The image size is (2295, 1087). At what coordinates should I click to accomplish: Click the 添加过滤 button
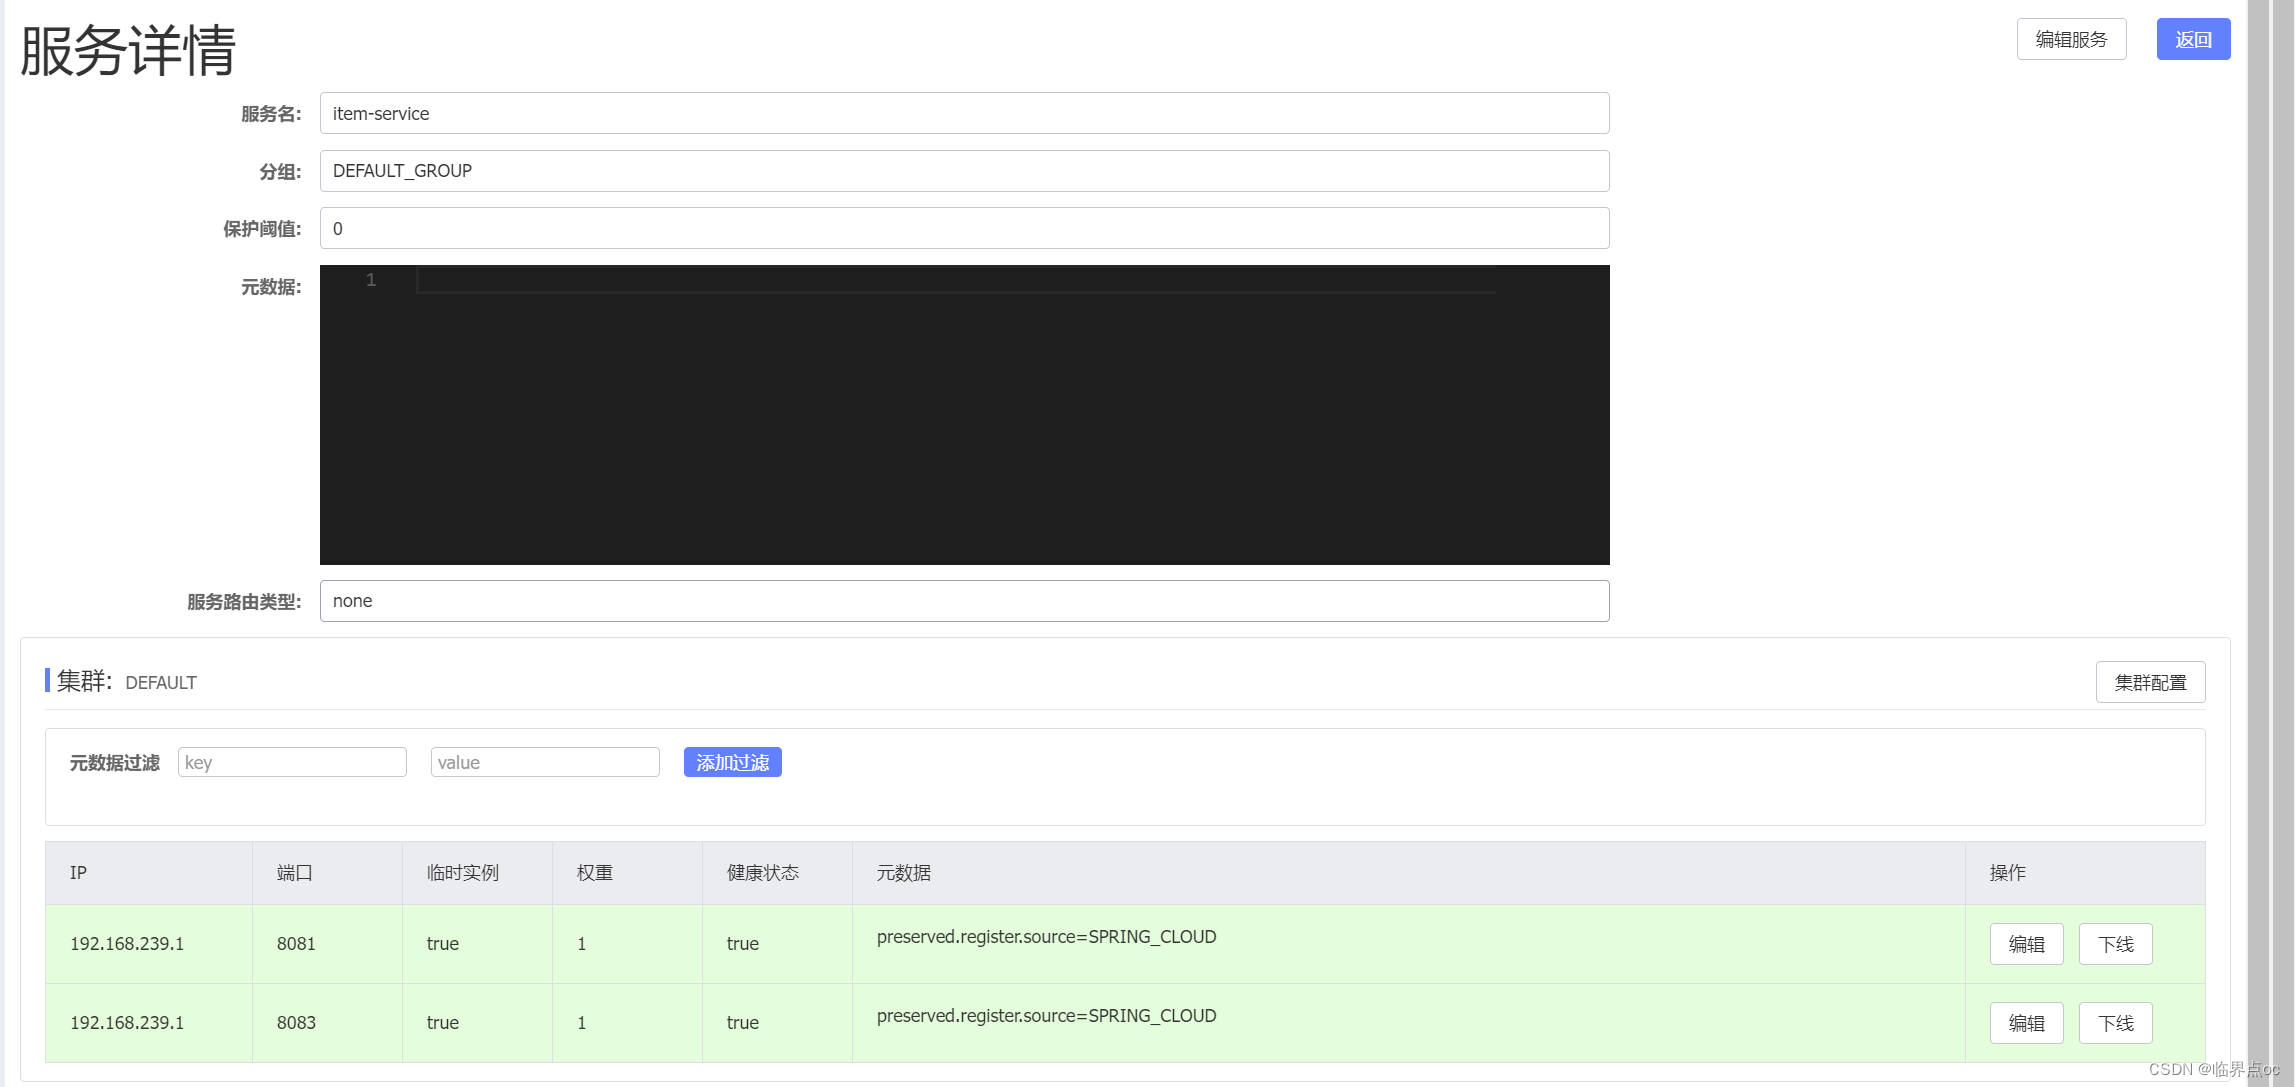point(732,762)
